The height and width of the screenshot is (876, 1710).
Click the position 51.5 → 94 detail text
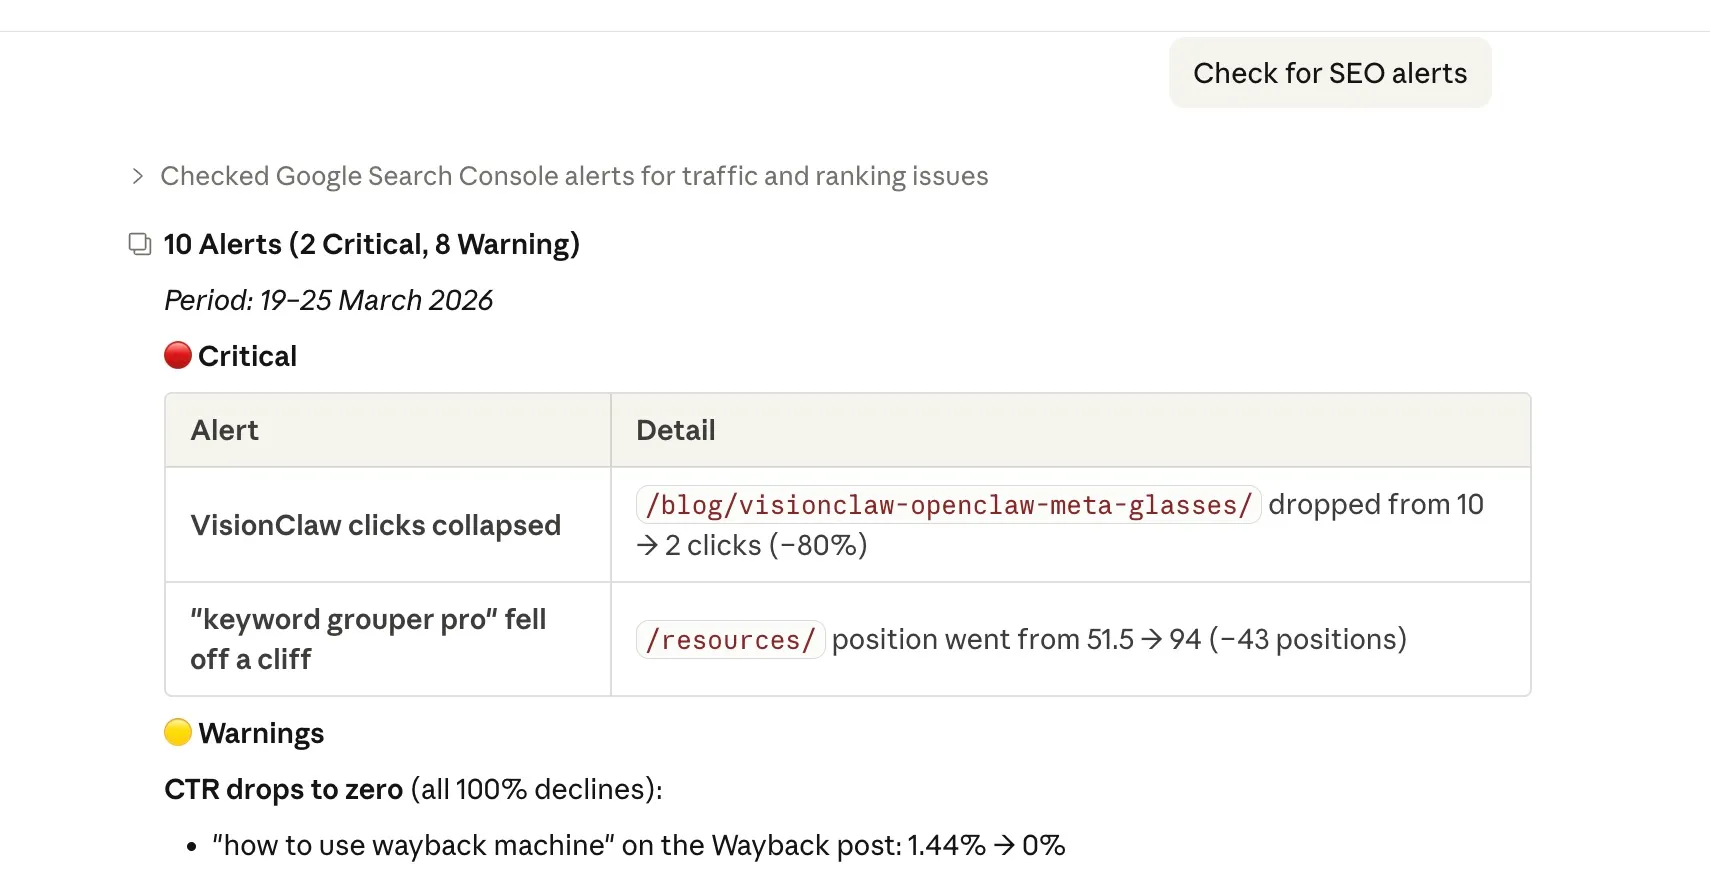(x=1118, y=640)
